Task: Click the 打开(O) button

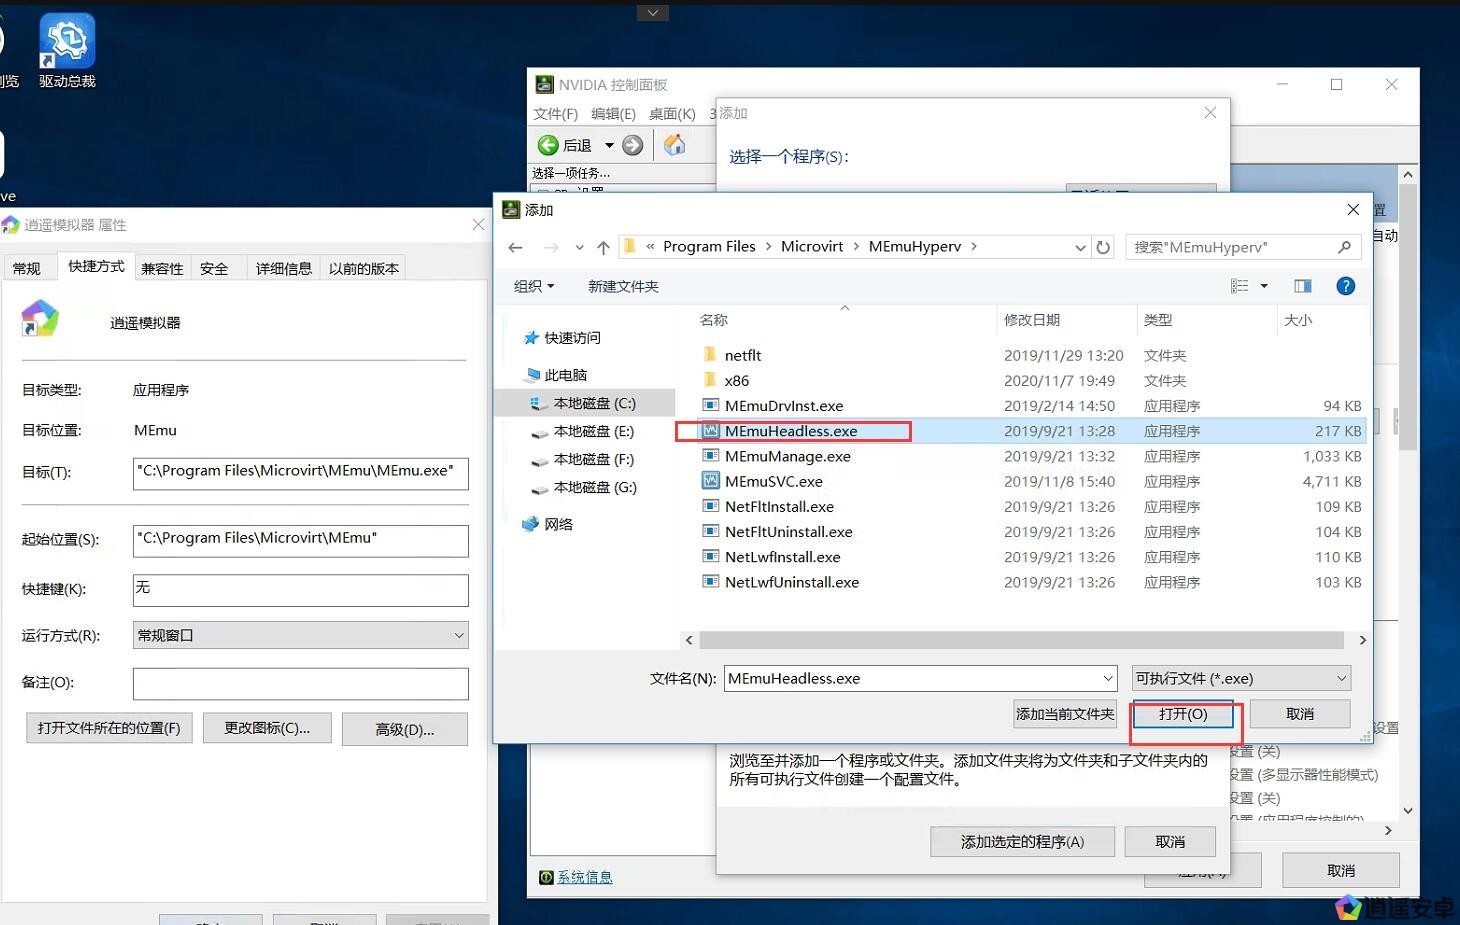Action: pyautogui.click(x=1183, y=714)
